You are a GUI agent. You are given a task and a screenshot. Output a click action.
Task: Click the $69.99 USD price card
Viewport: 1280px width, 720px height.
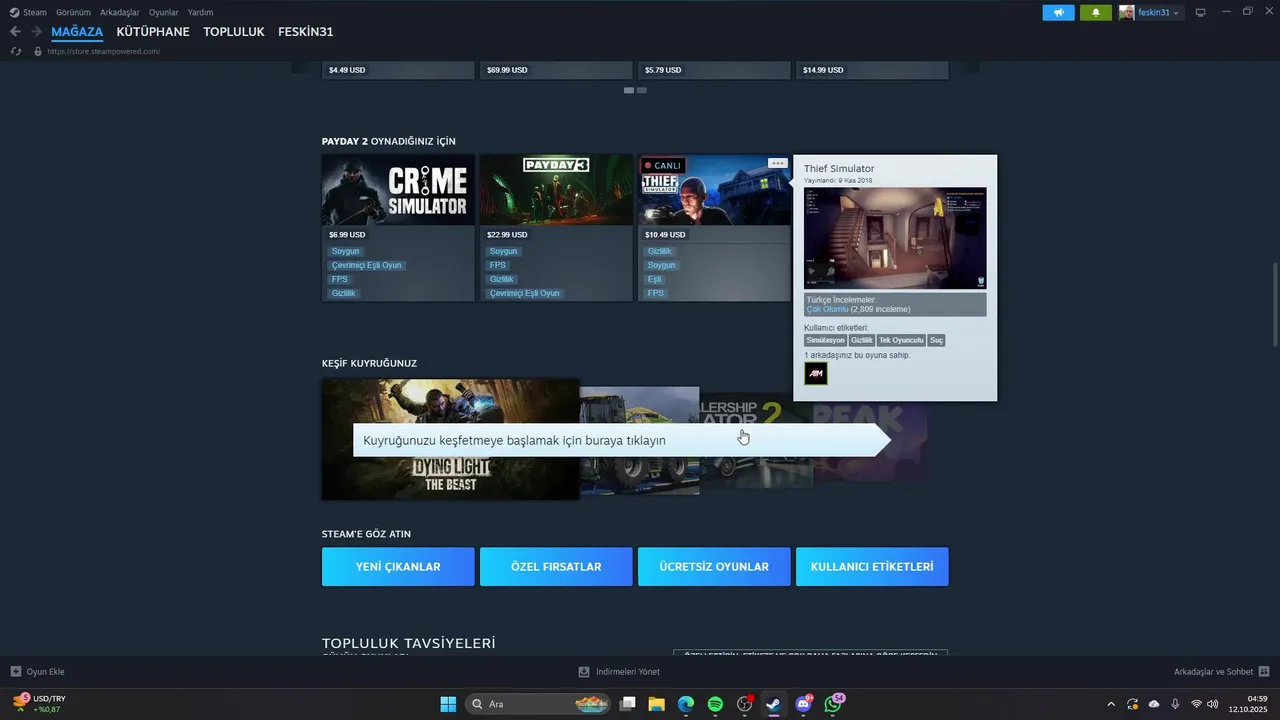click(x=556, y=70)
